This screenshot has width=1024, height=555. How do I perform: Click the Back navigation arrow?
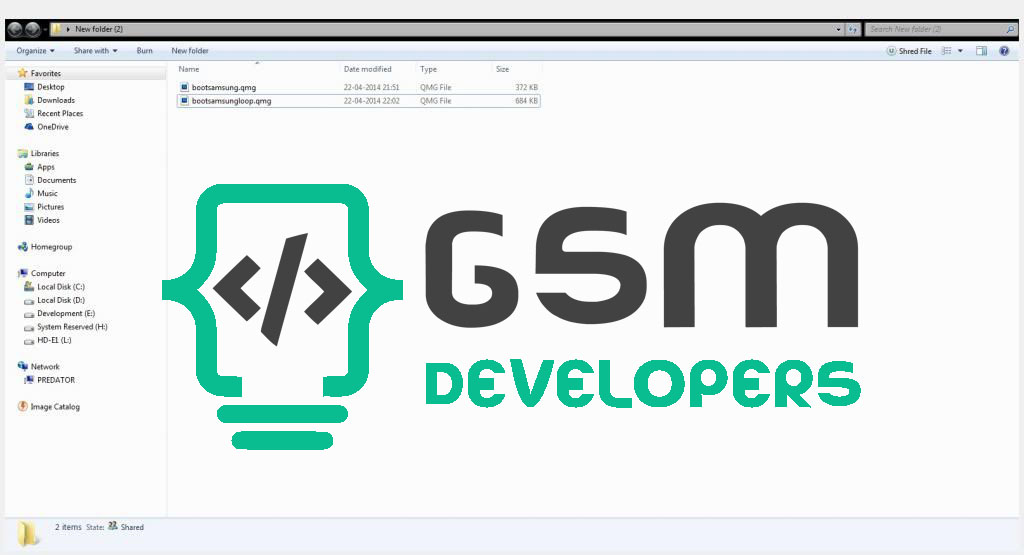tap(15, 29)
